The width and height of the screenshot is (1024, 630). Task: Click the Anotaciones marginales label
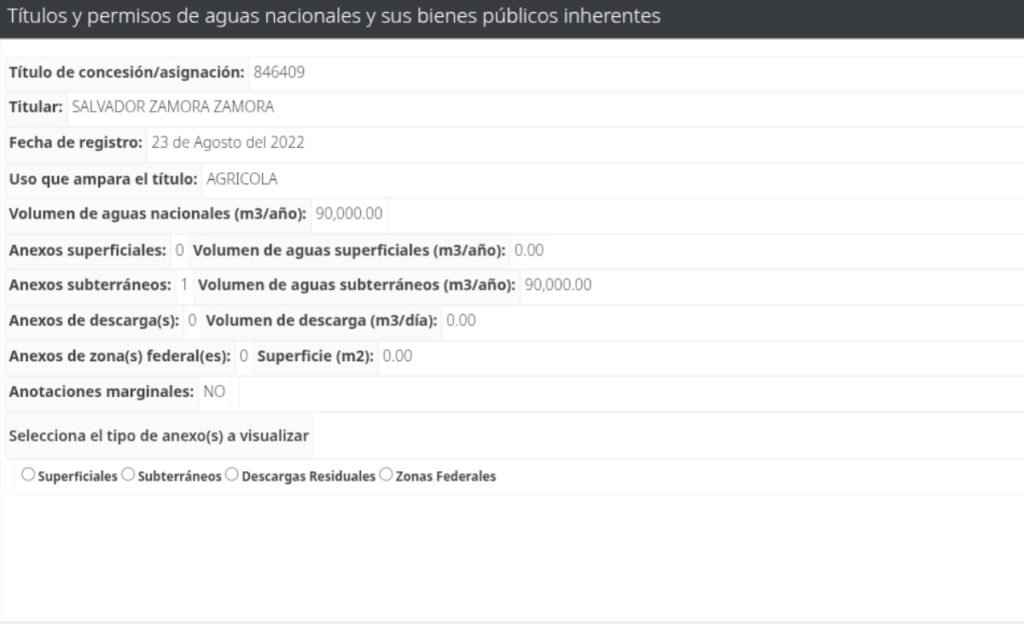pos(101,392)
